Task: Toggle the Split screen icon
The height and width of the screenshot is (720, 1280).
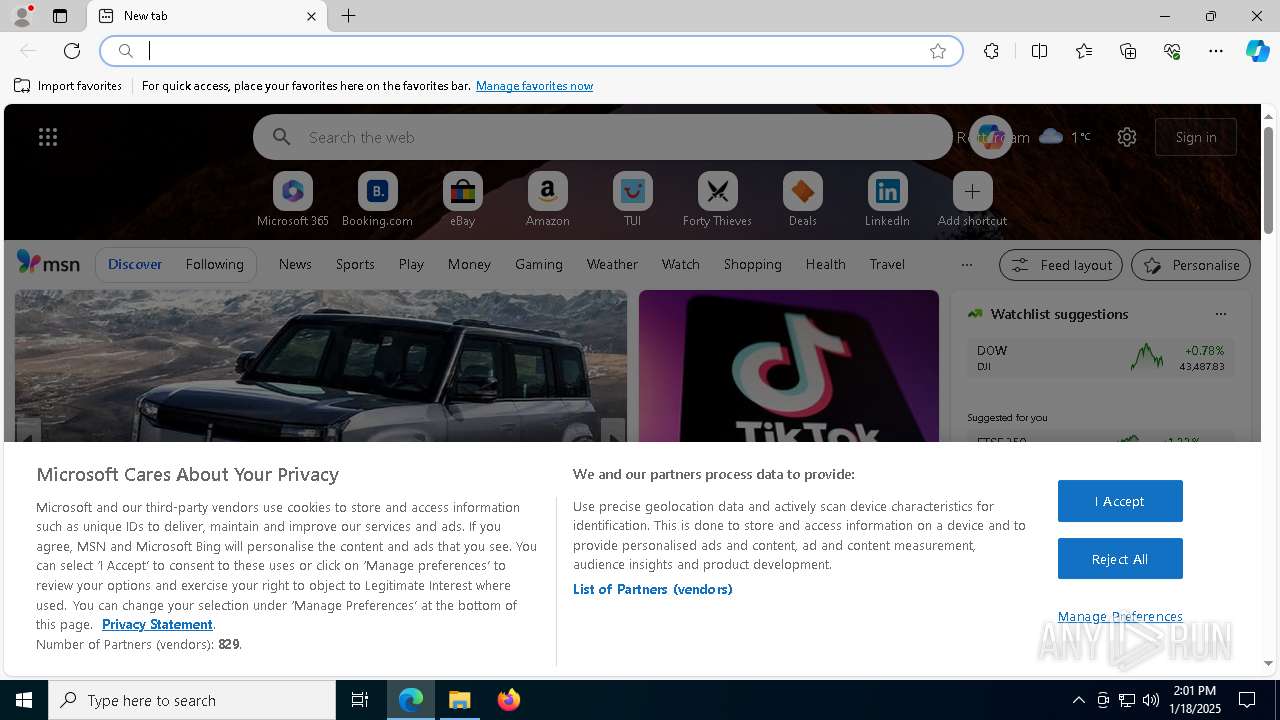Action: [1039, 51]
